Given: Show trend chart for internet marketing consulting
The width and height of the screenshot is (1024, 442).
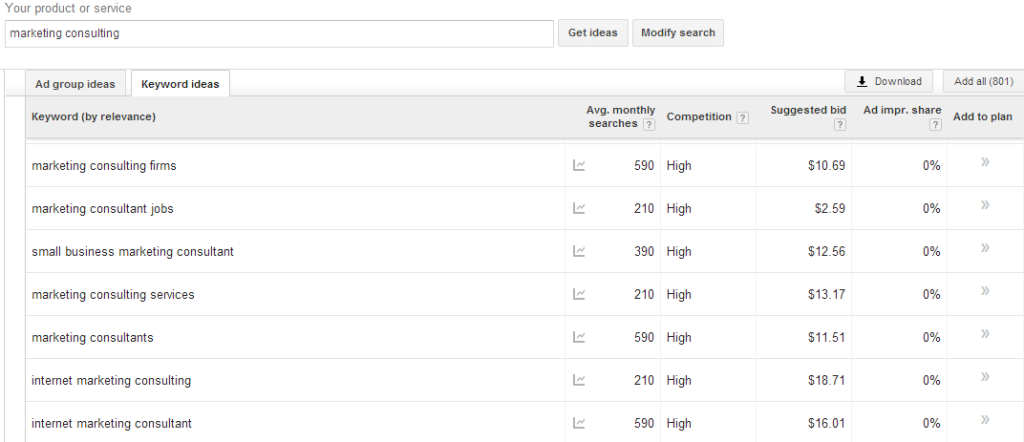Looking at the screenshot, I should (x=579, y=381).
